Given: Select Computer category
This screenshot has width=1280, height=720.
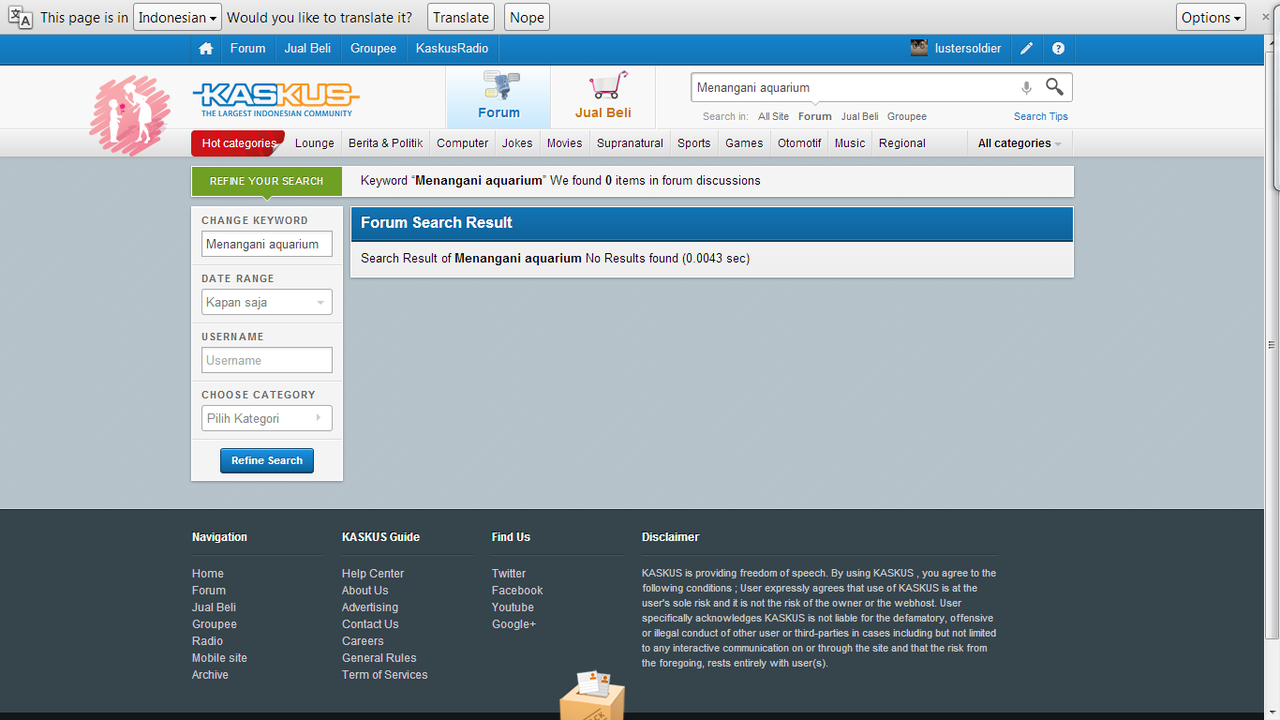Looking at the screenshot, I should coord(463,143).
